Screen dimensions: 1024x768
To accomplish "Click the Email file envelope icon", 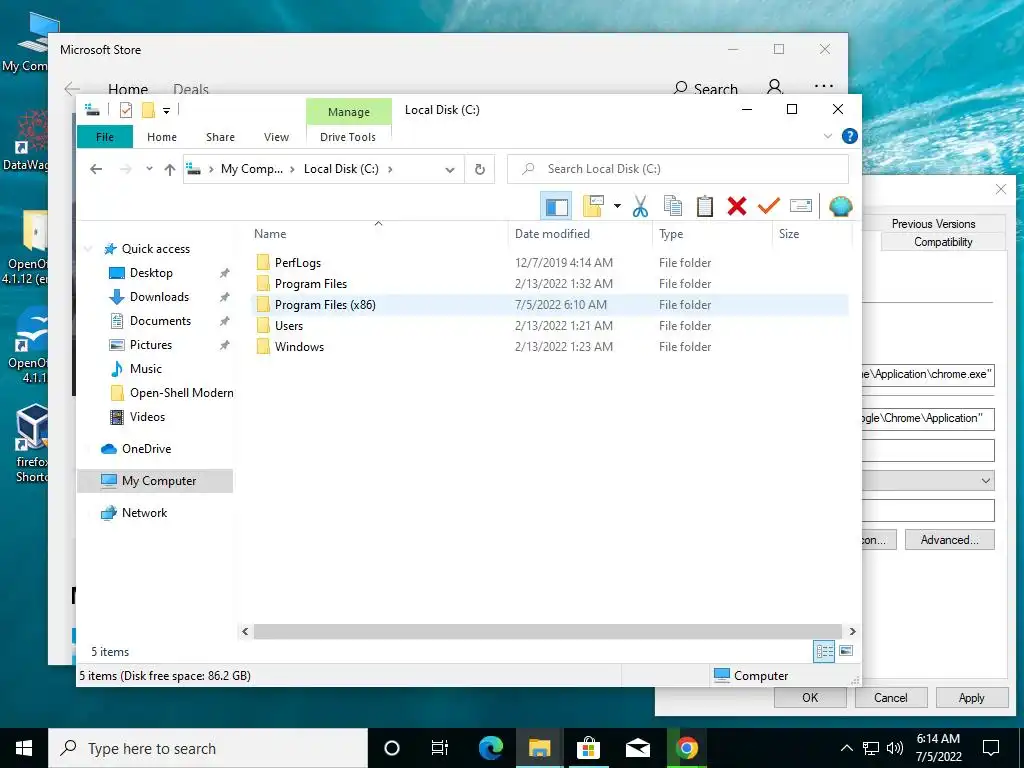I will 801,206.
